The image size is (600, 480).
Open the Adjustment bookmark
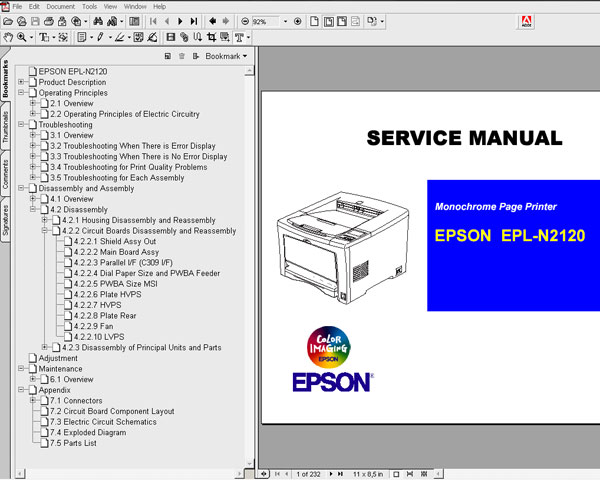click(x=58, y=358)
